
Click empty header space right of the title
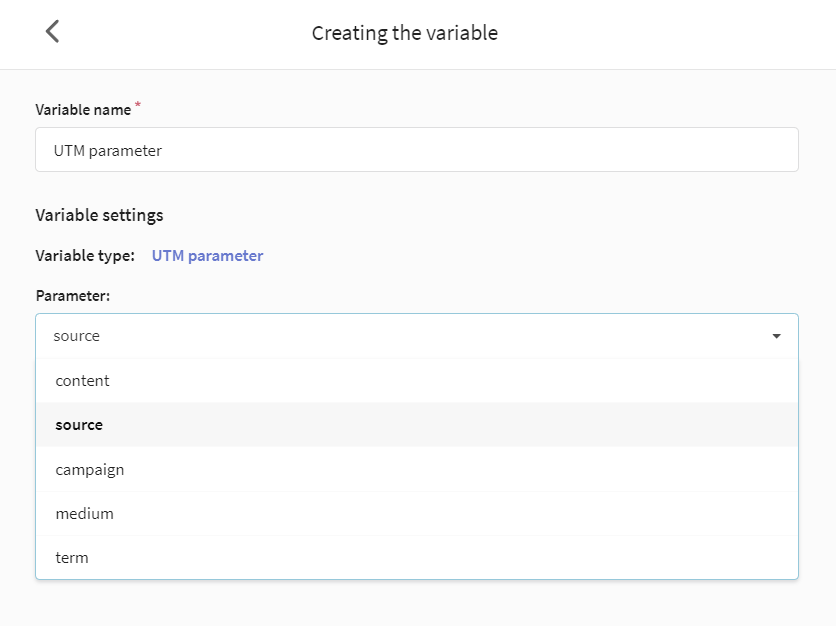(x=666, y=33)
